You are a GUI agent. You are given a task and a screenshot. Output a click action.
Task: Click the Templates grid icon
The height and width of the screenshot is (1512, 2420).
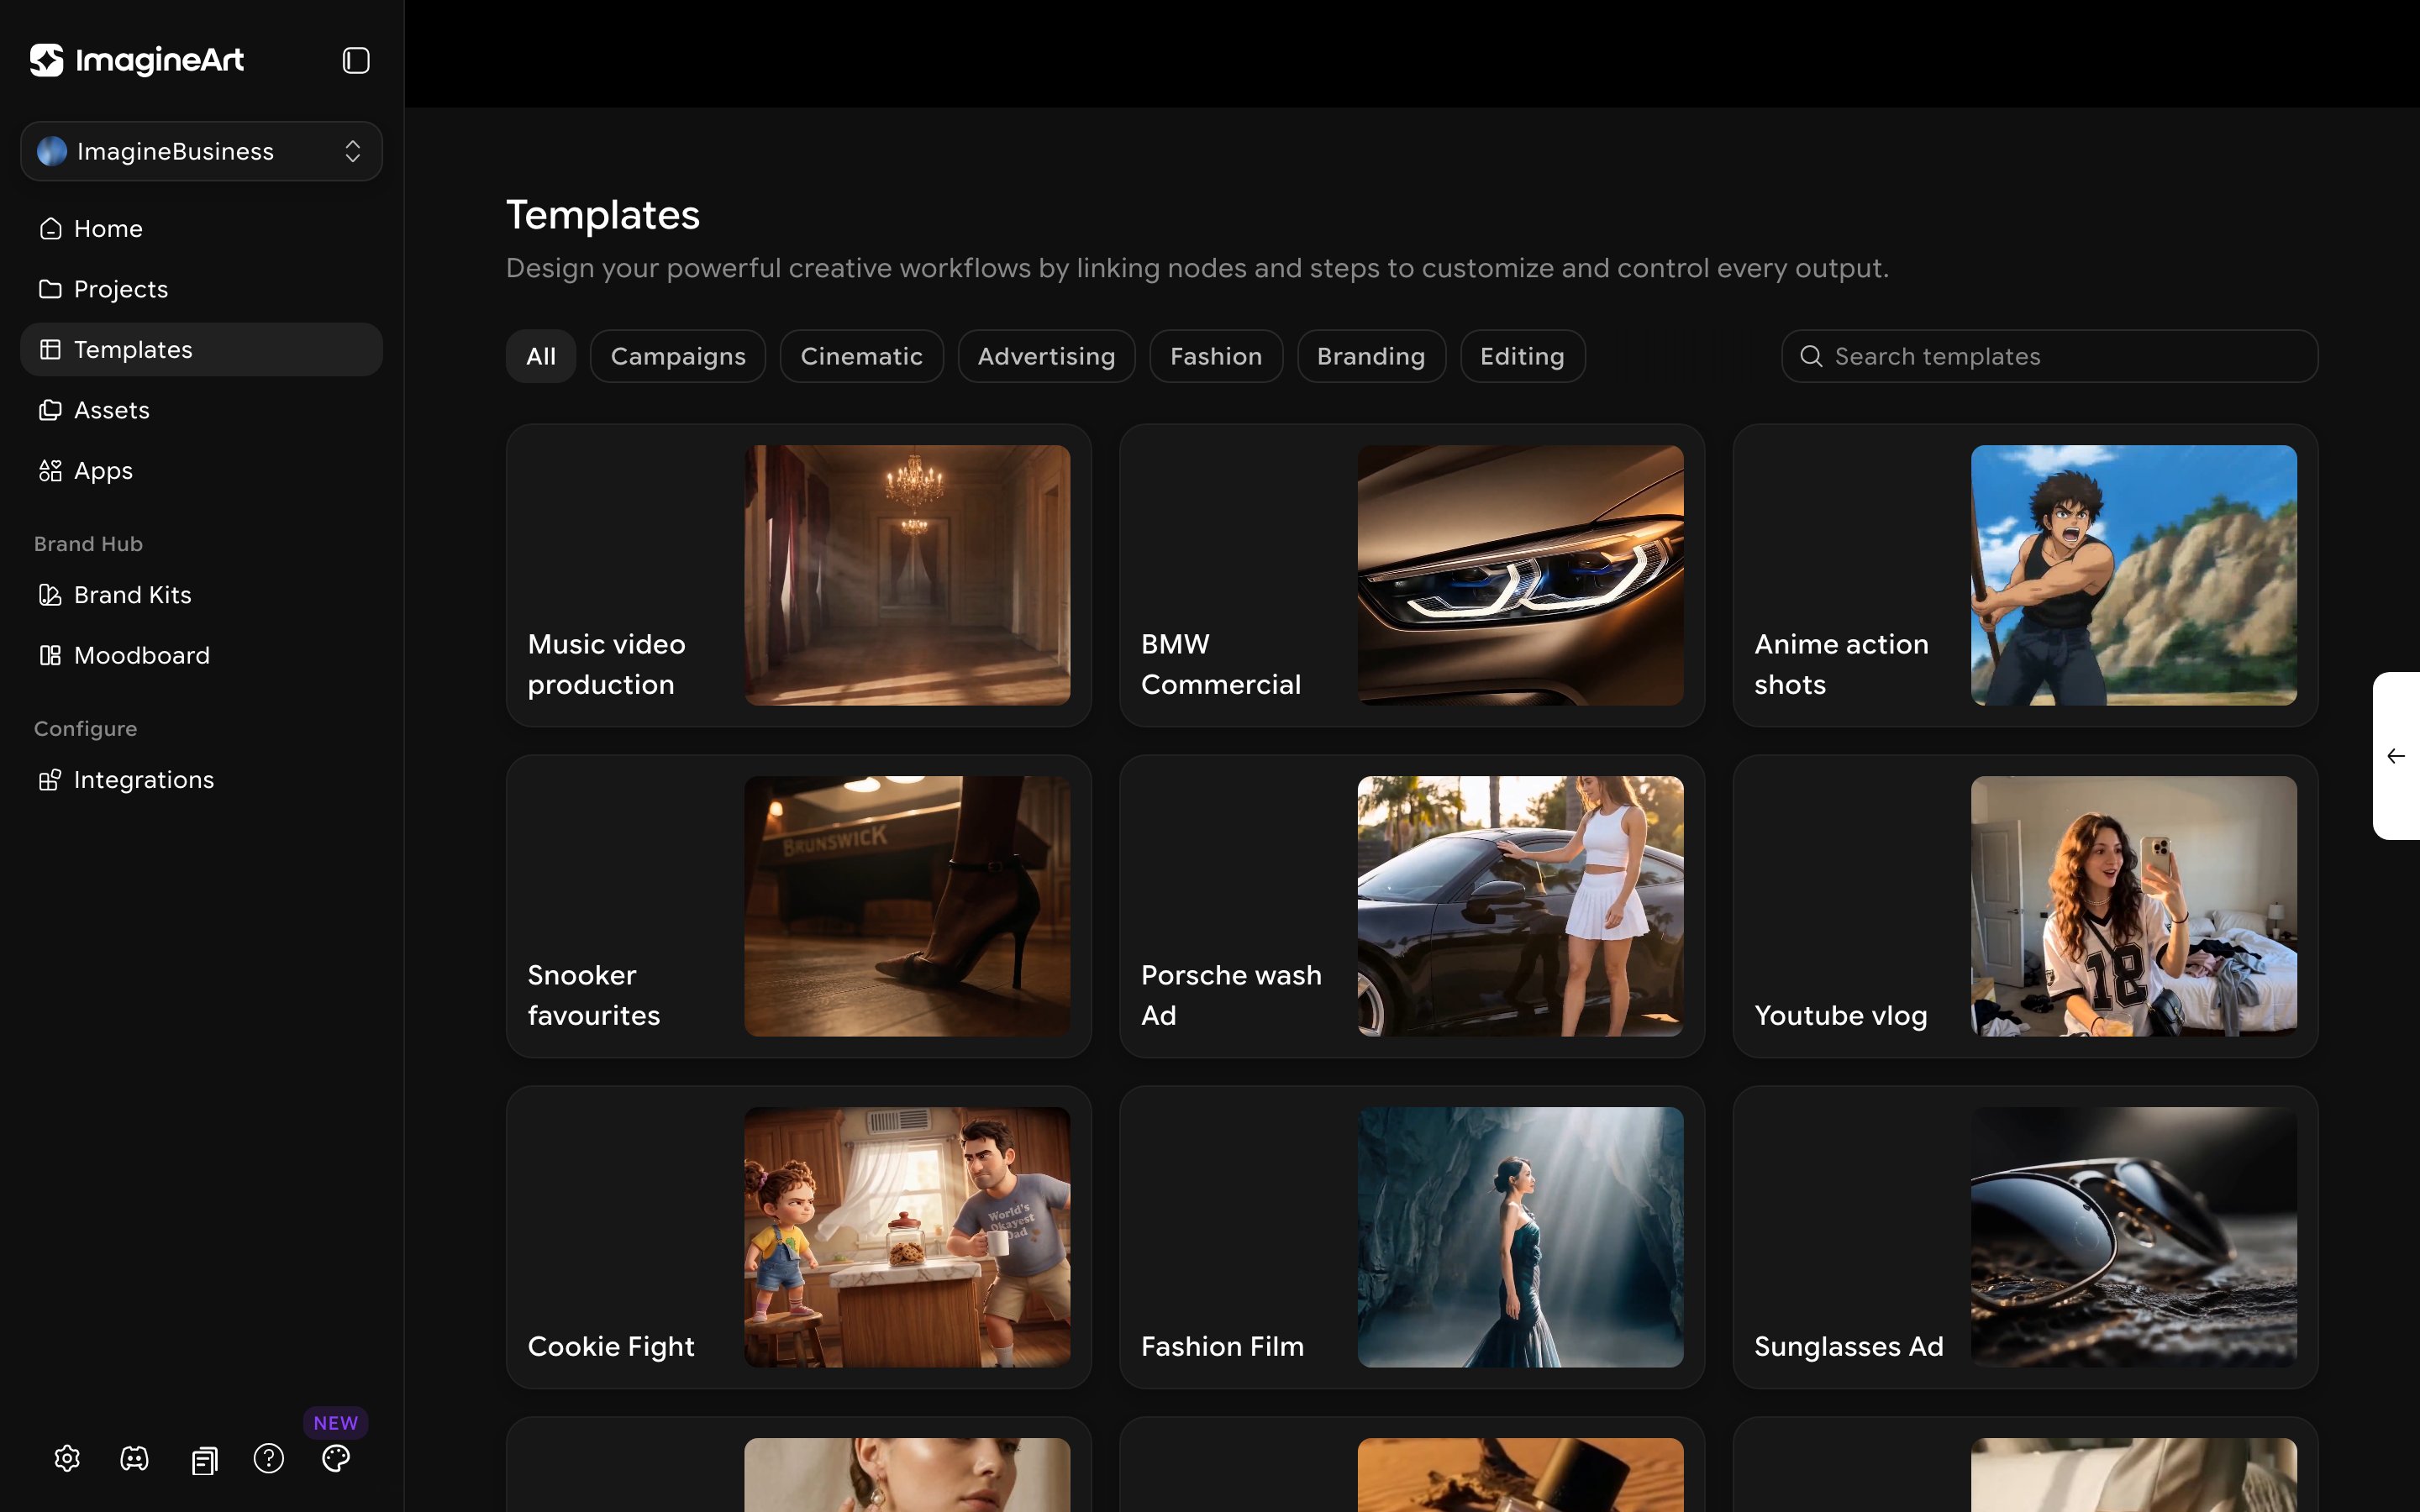pyautogui.click(x=50, y=349)
